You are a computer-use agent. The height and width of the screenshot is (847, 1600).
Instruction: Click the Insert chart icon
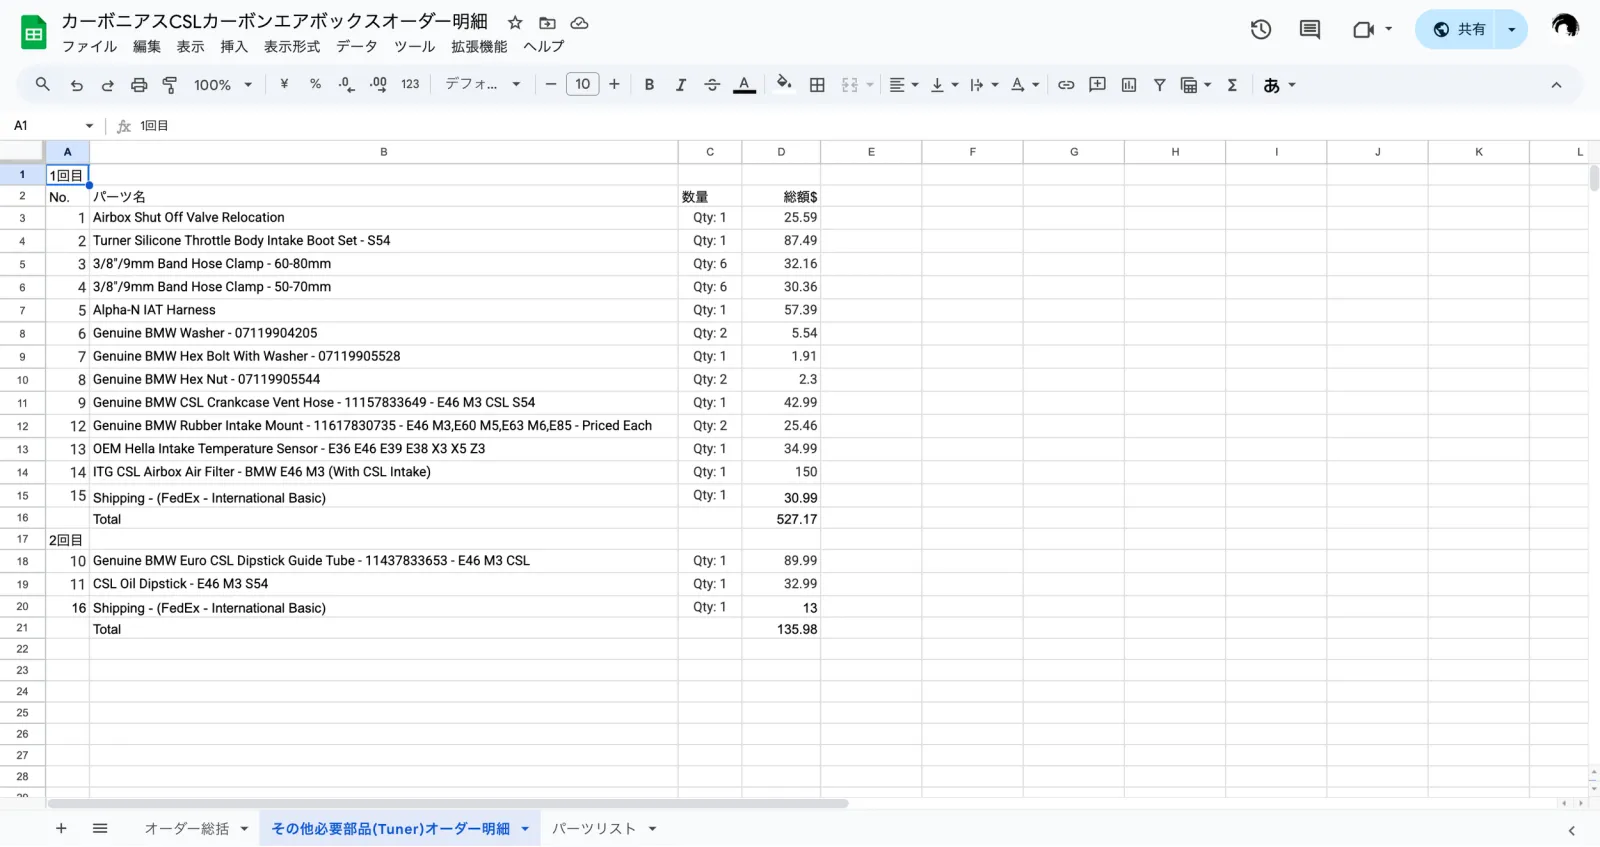[x=1129, y=85]
